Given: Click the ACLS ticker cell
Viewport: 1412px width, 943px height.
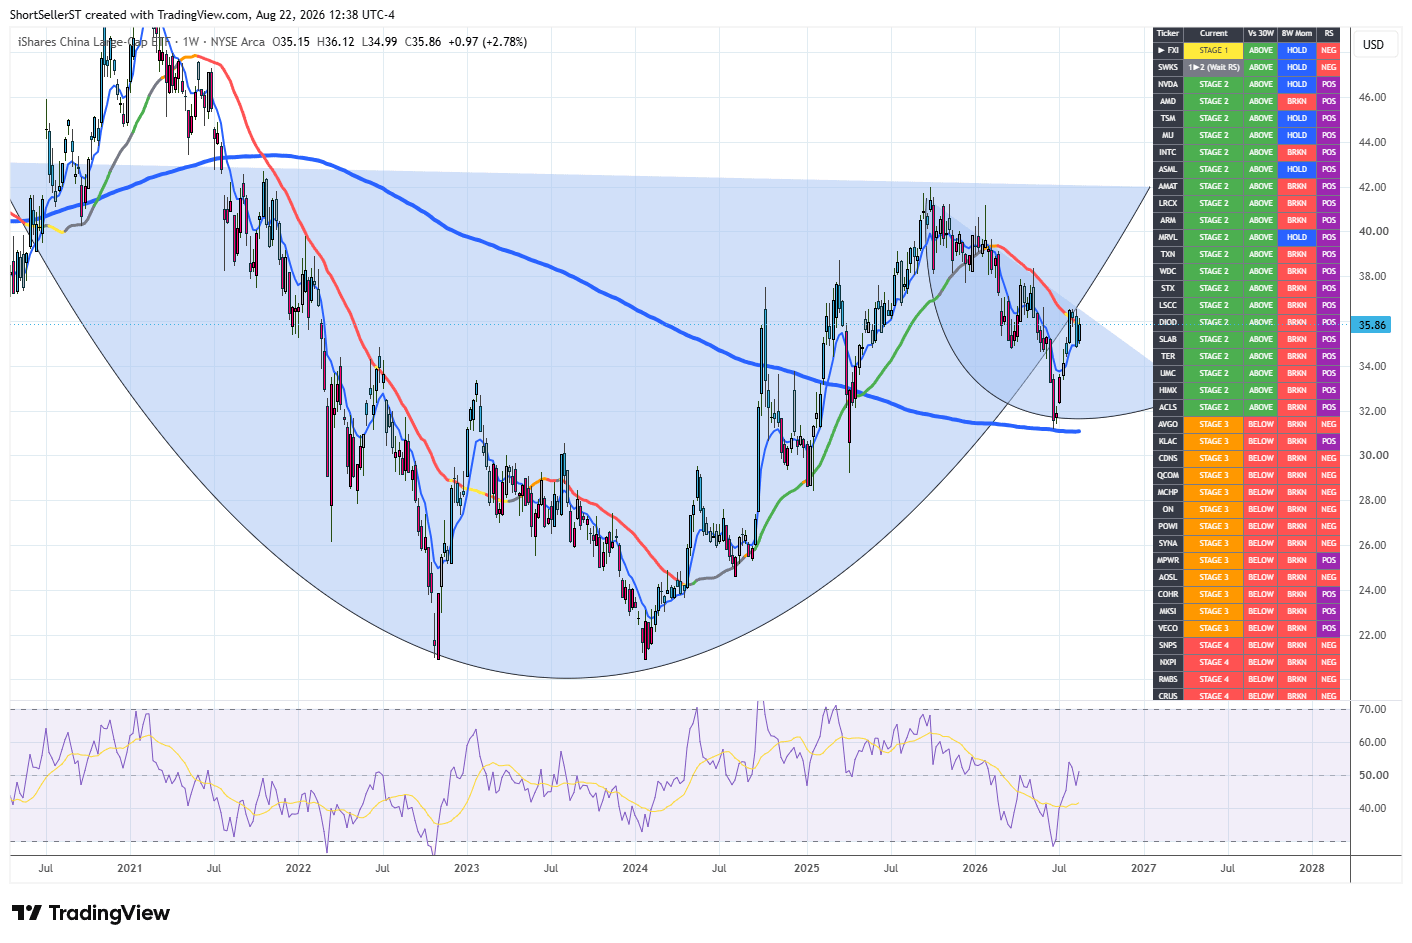Looking at the screenshot, I should click(x=1168, y=407).
